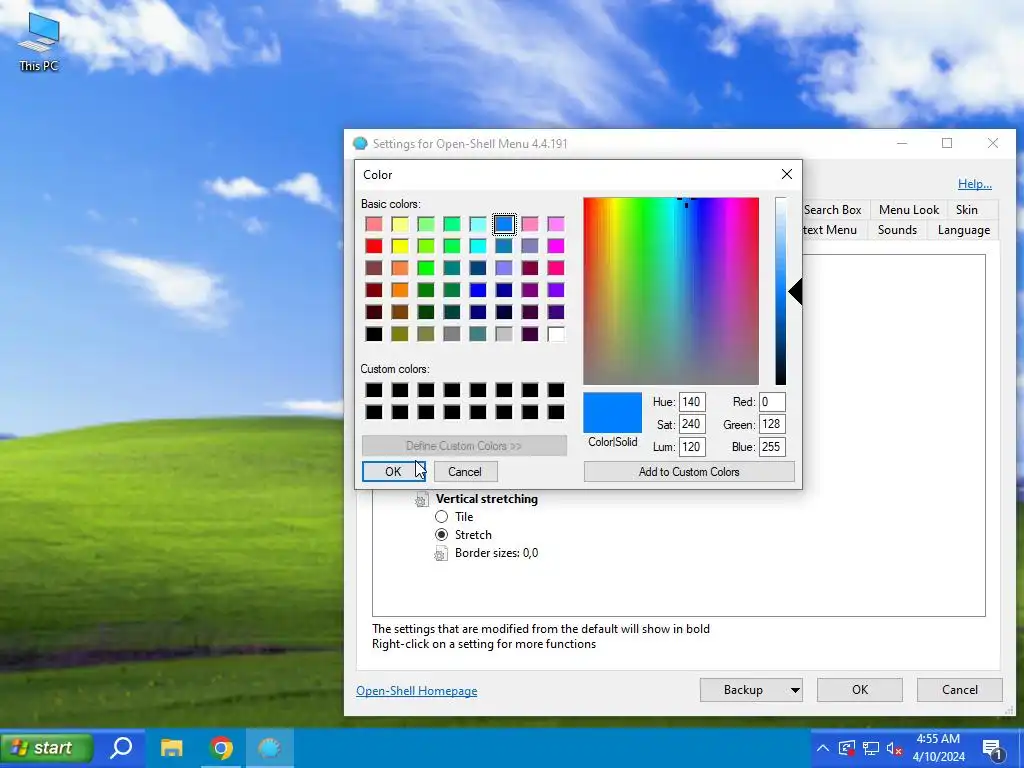Screen dimensions: 1024x768
Task: Click the muted volume tray icon
Action: coord(895,748)
